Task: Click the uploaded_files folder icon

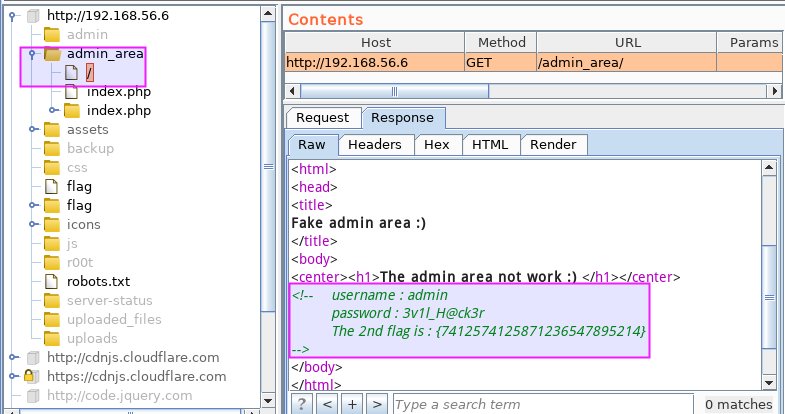Action: point(52,320)
